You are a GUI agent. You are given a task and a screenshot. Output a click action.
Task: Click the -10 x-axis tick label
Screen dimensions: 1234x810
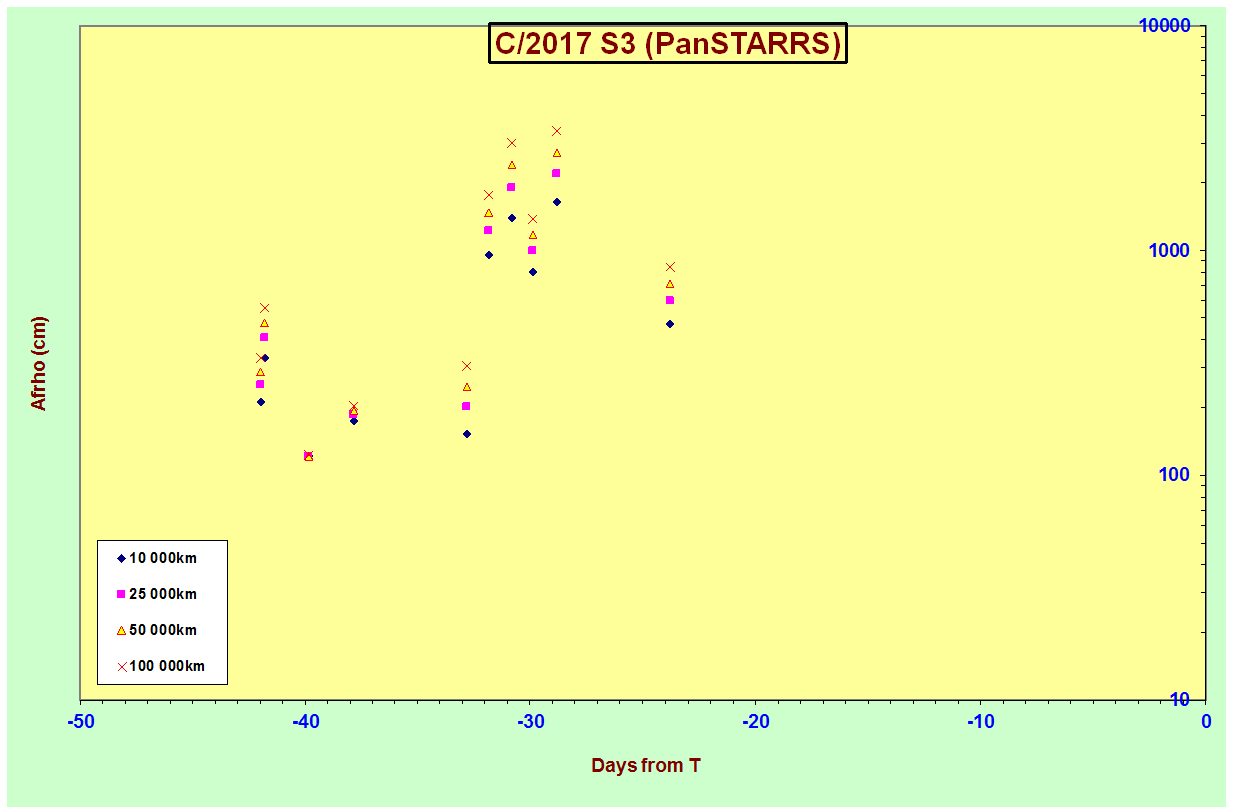point(981,722)
